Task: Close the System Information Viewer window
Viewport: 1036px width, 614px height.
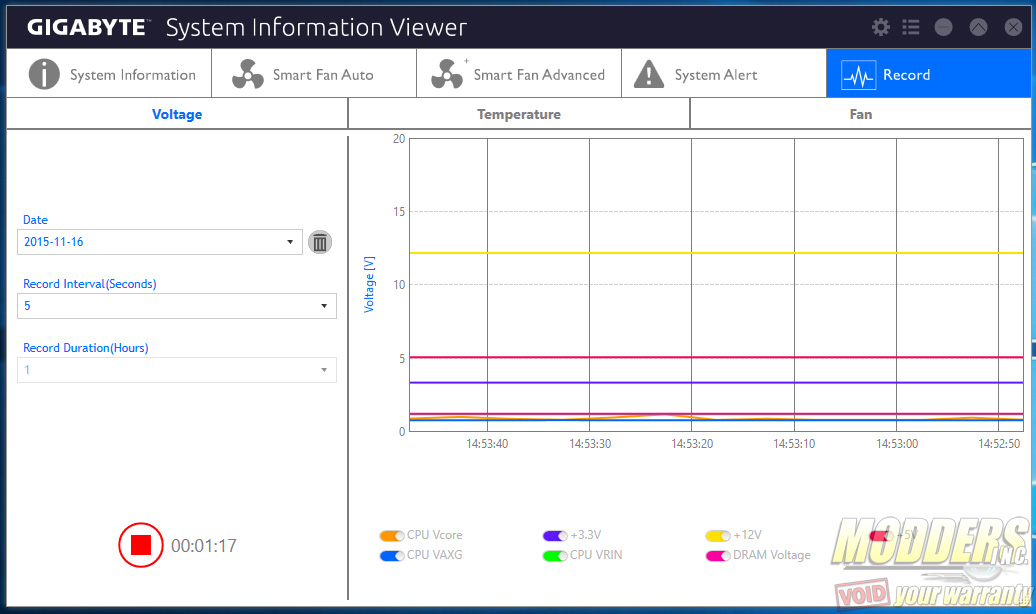Action: point(1013,27)
